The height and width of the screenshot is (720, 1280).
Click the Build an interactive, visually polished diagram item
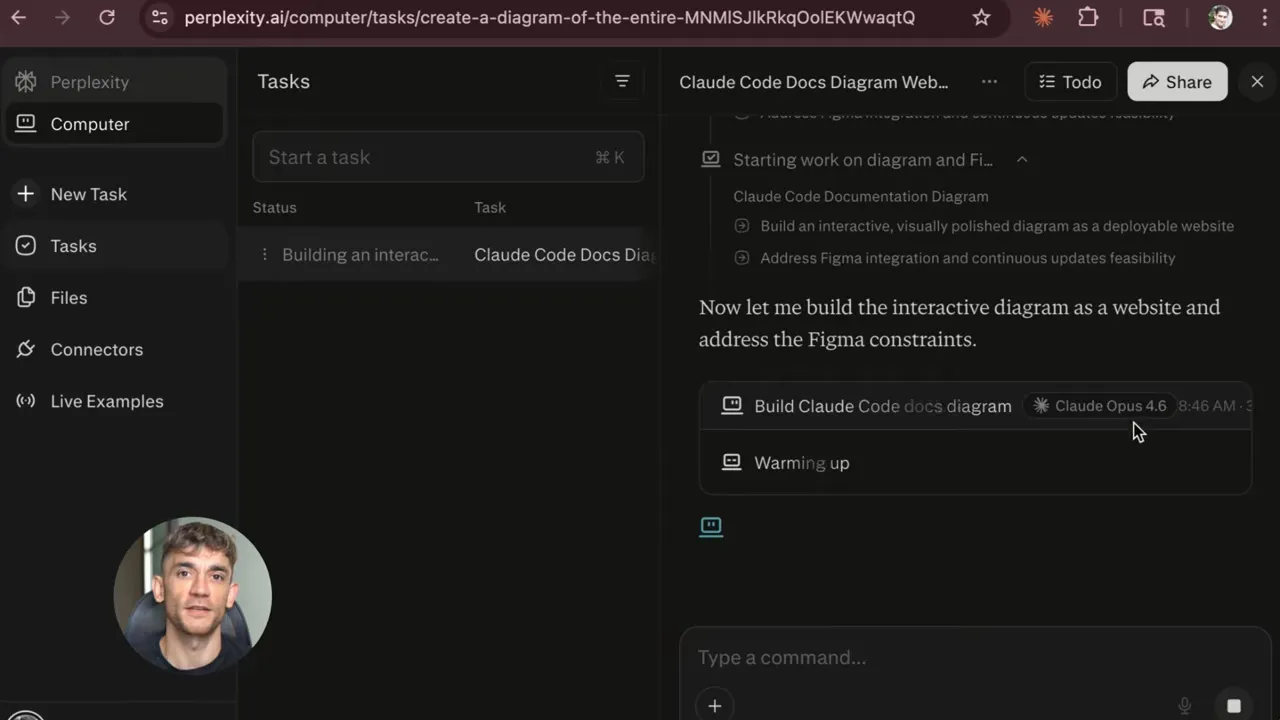pos(997,226)
